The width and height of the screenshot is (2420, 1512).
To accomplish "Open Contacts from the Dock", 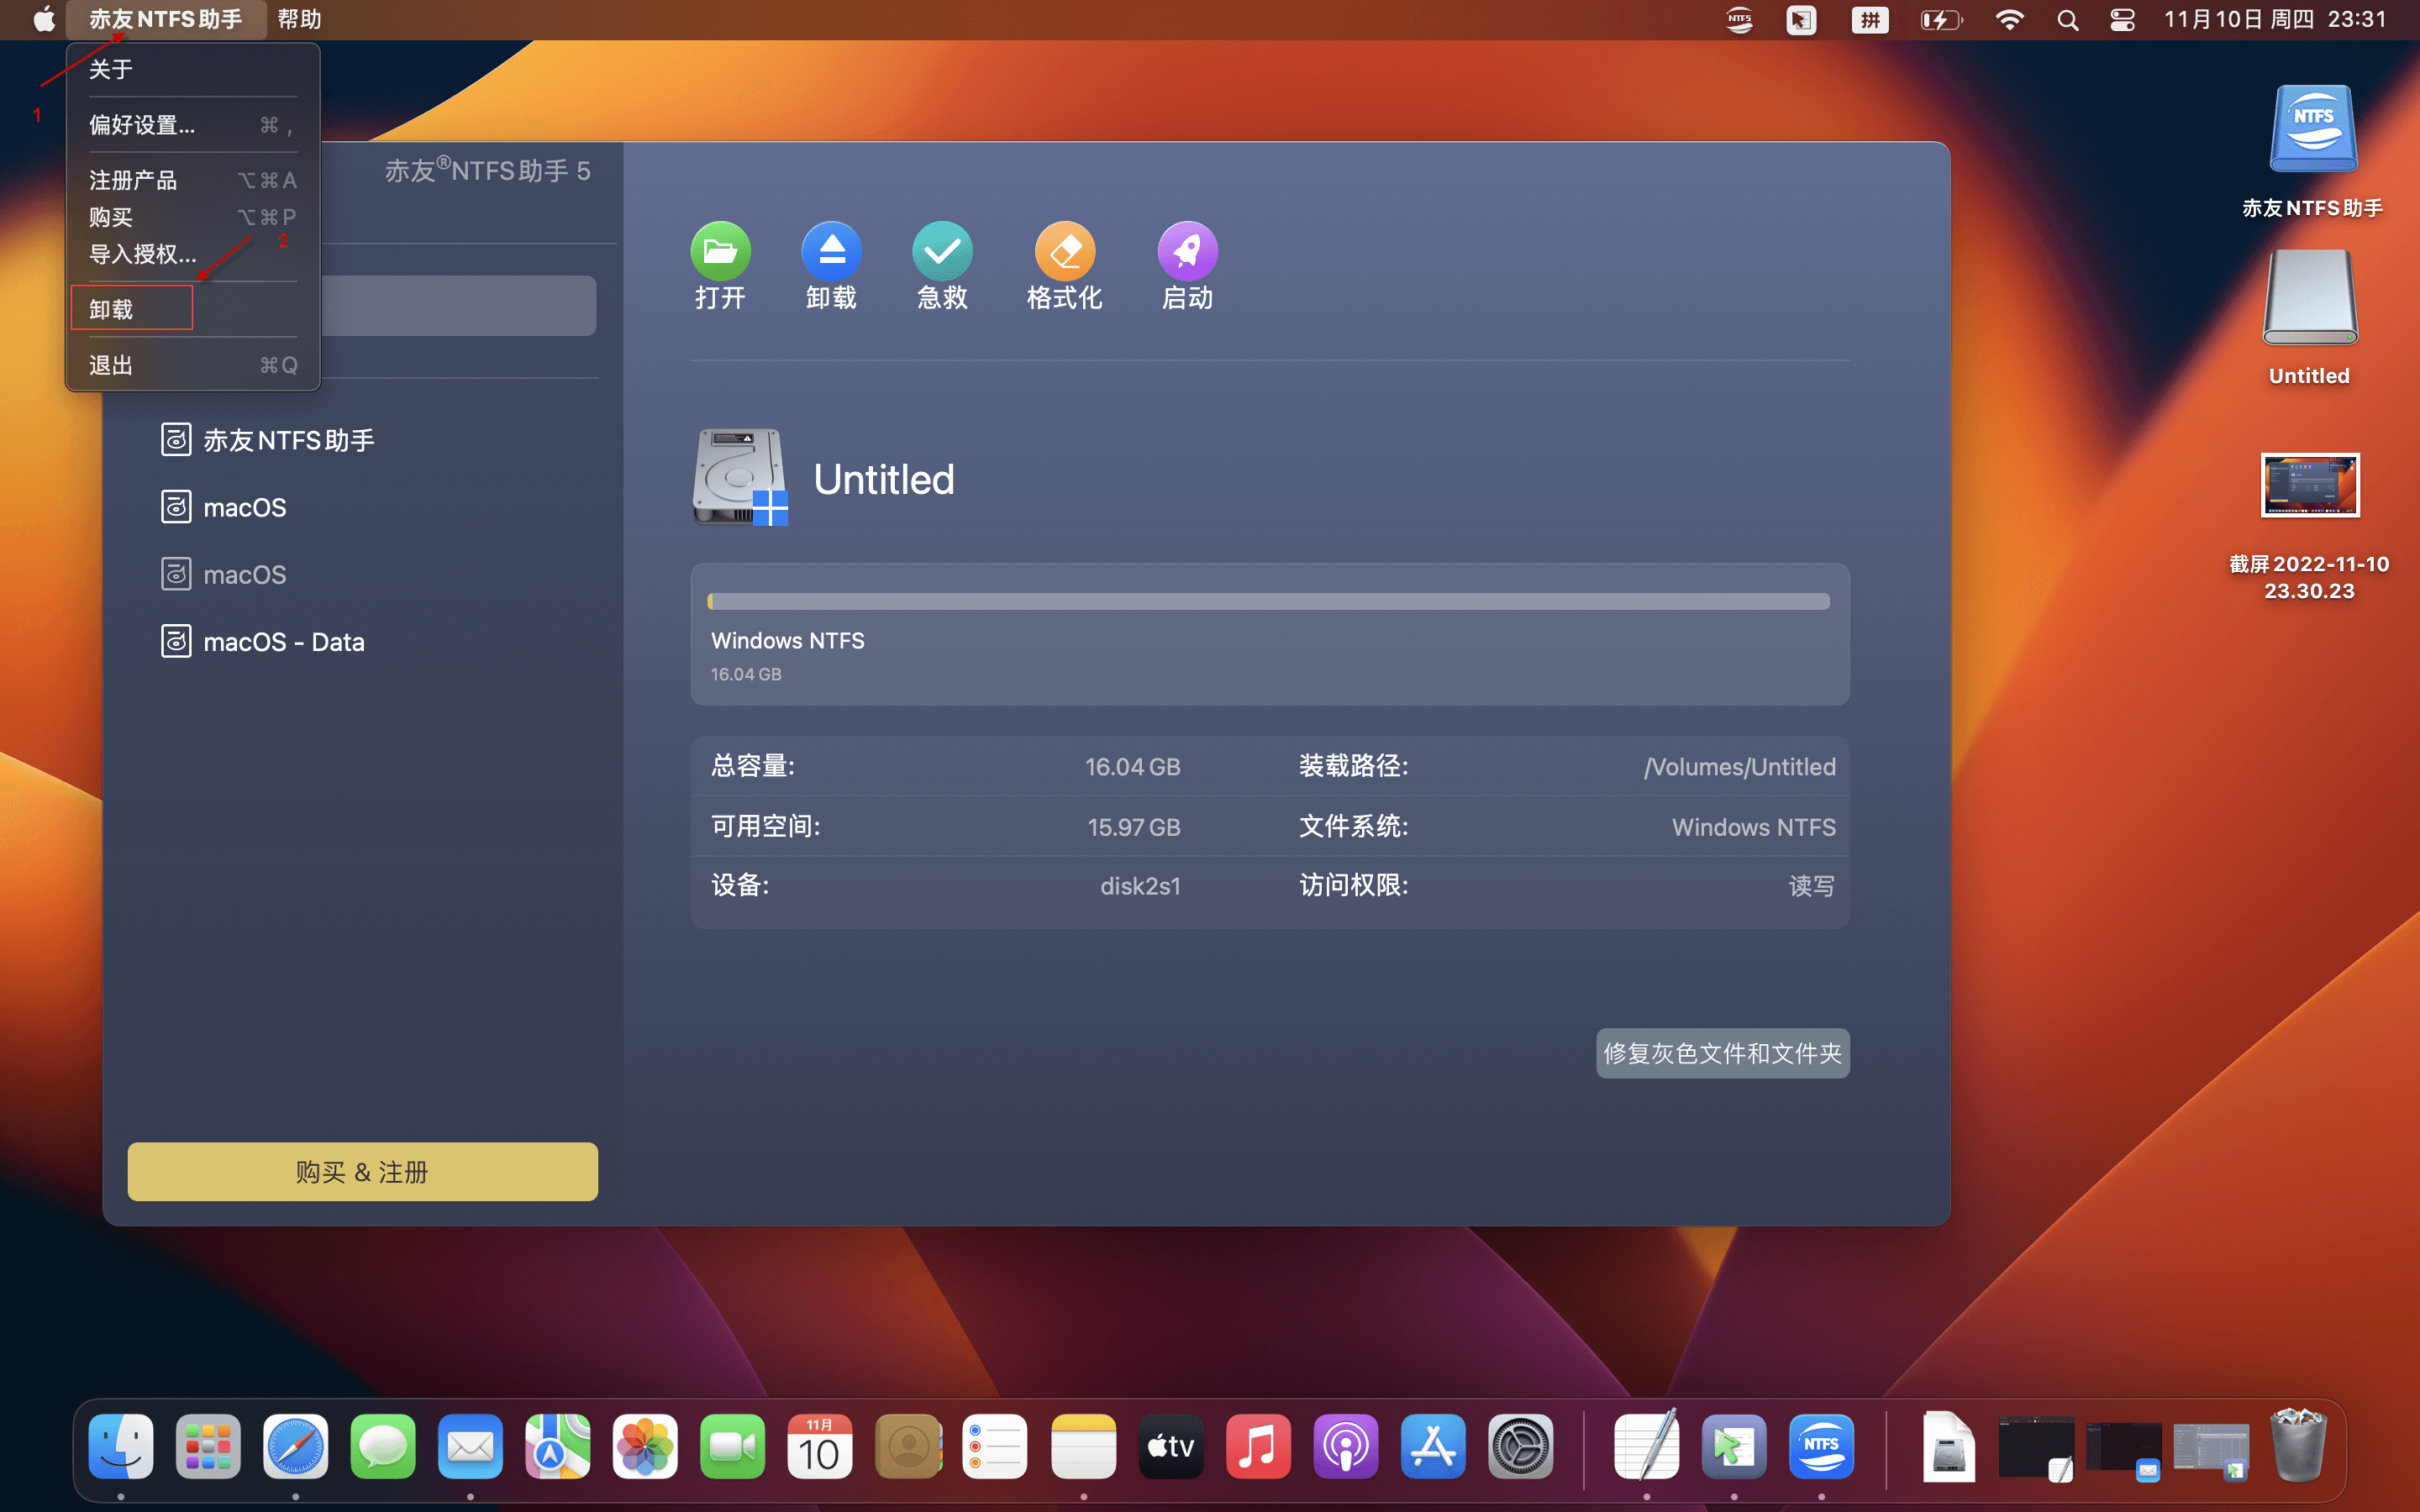I will click(x=908, y=1446).
